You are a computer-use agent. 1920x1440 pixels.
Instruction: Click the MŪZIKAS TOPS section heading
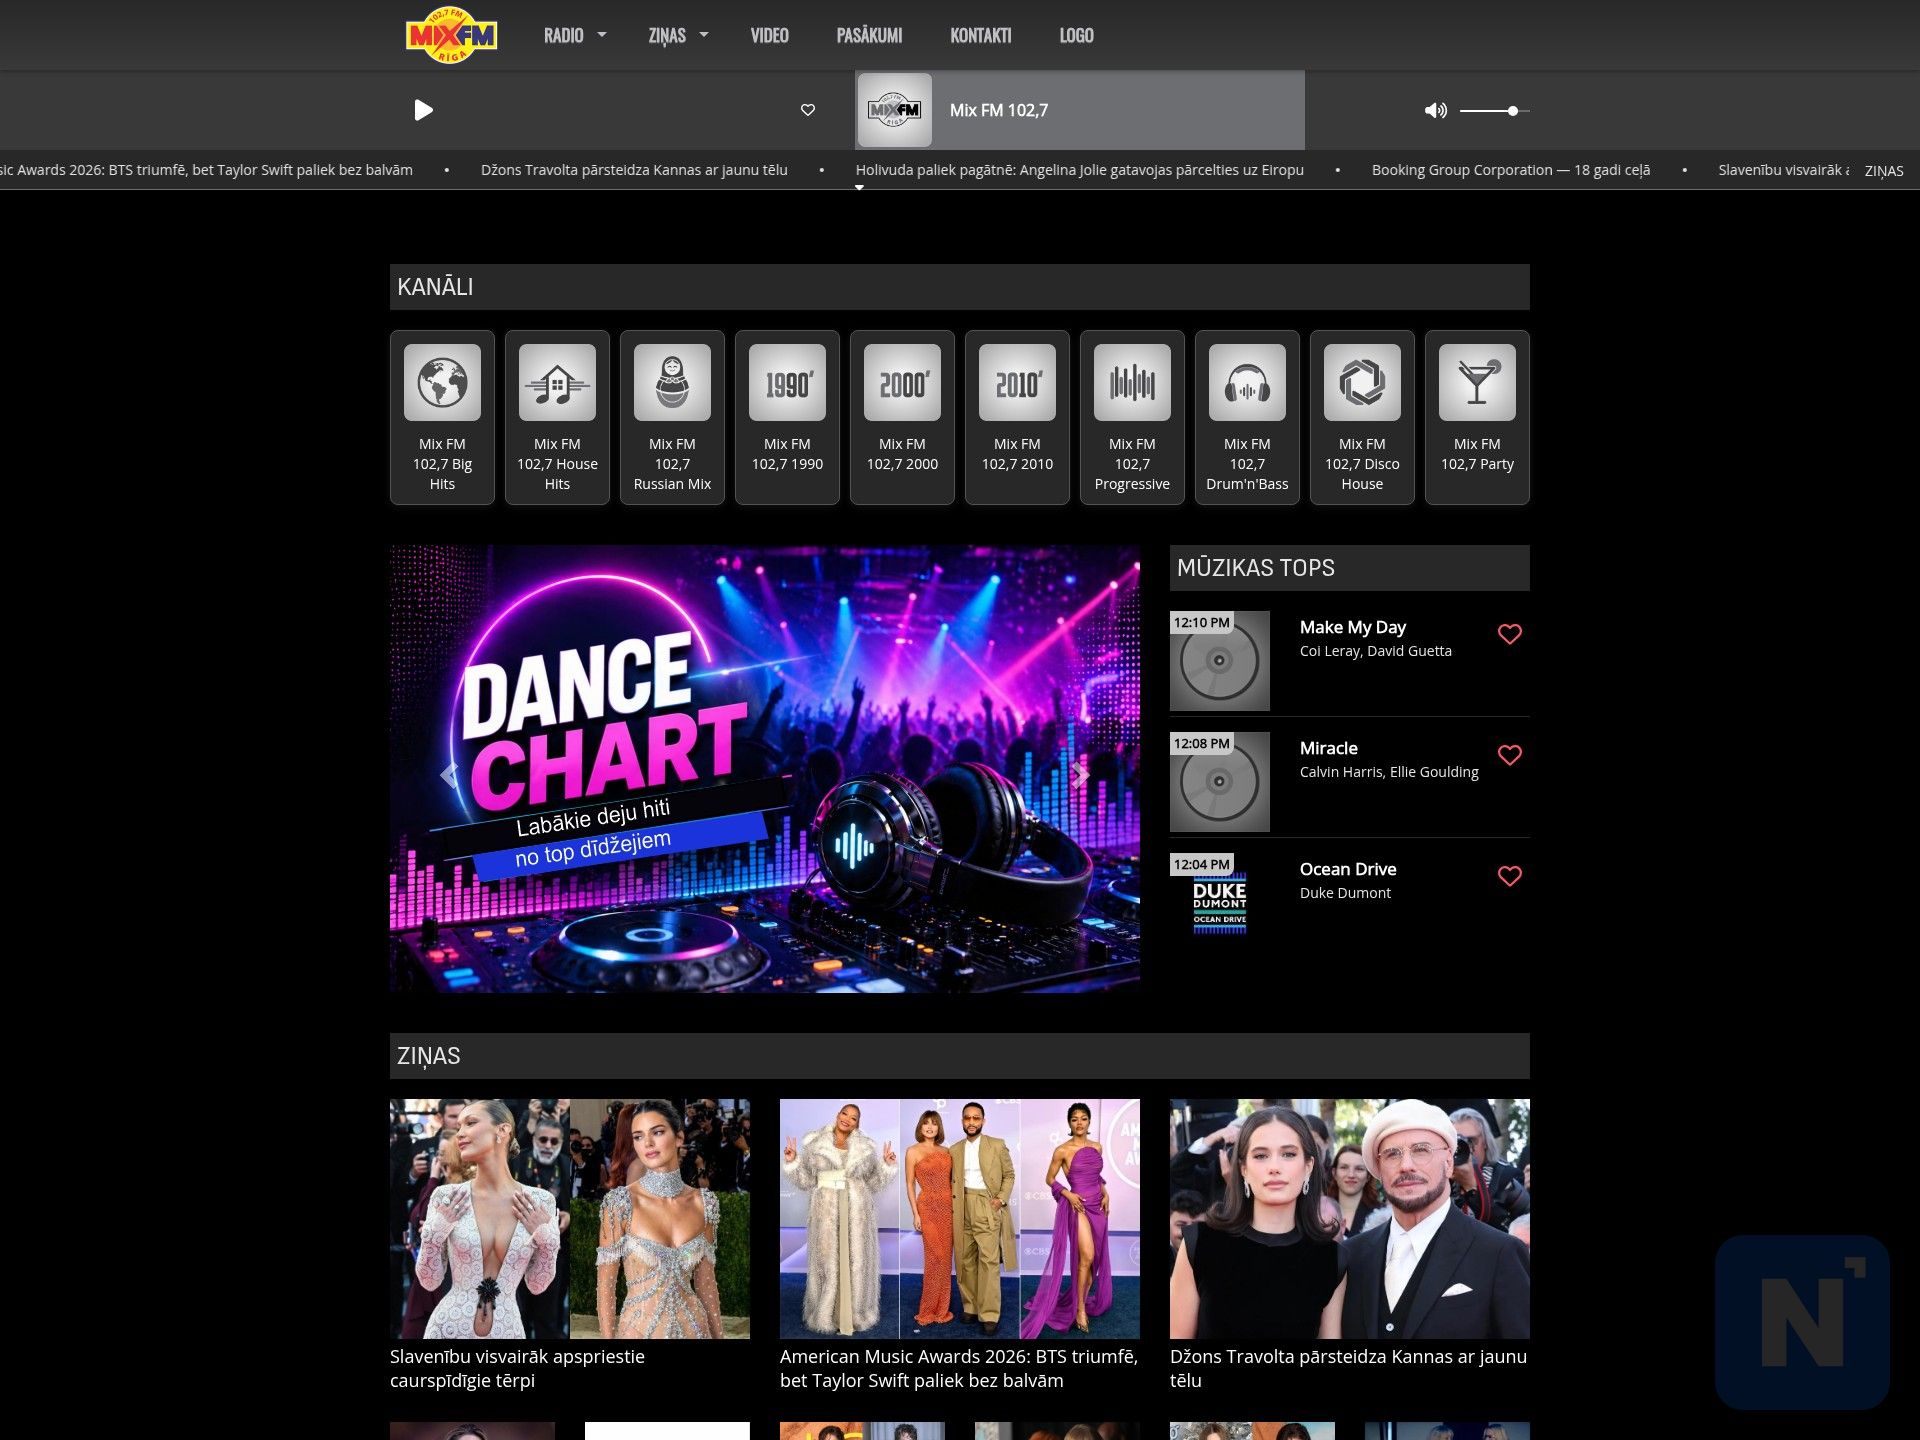pyautogui.click(x=1256, y=568)
